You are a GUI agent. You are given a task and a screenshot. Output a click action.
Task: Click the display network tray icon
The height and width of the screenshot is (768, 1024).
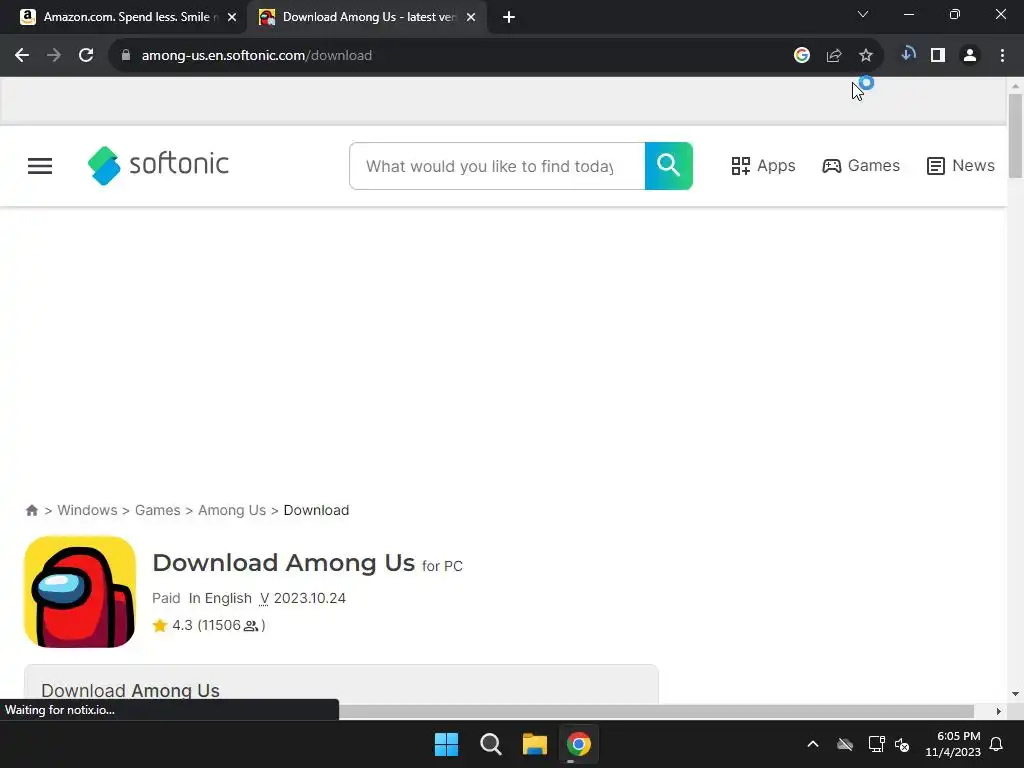pyautogui.click(x=876, y=744)
